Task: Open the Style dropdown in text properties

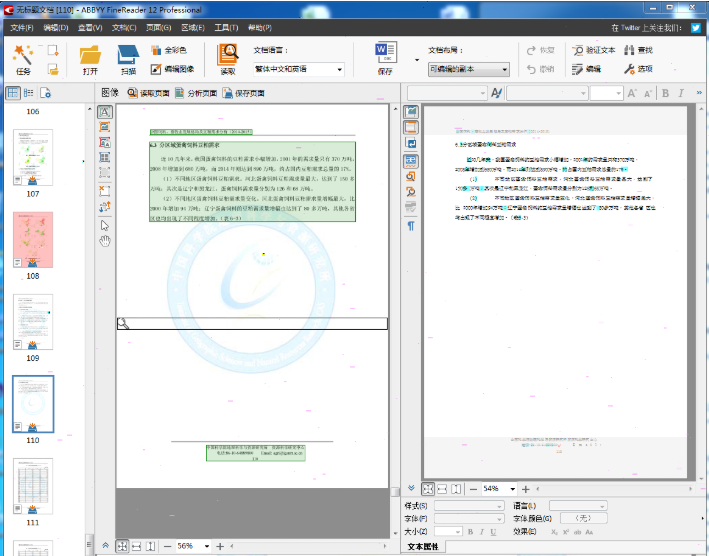Action: click(469, 506)
